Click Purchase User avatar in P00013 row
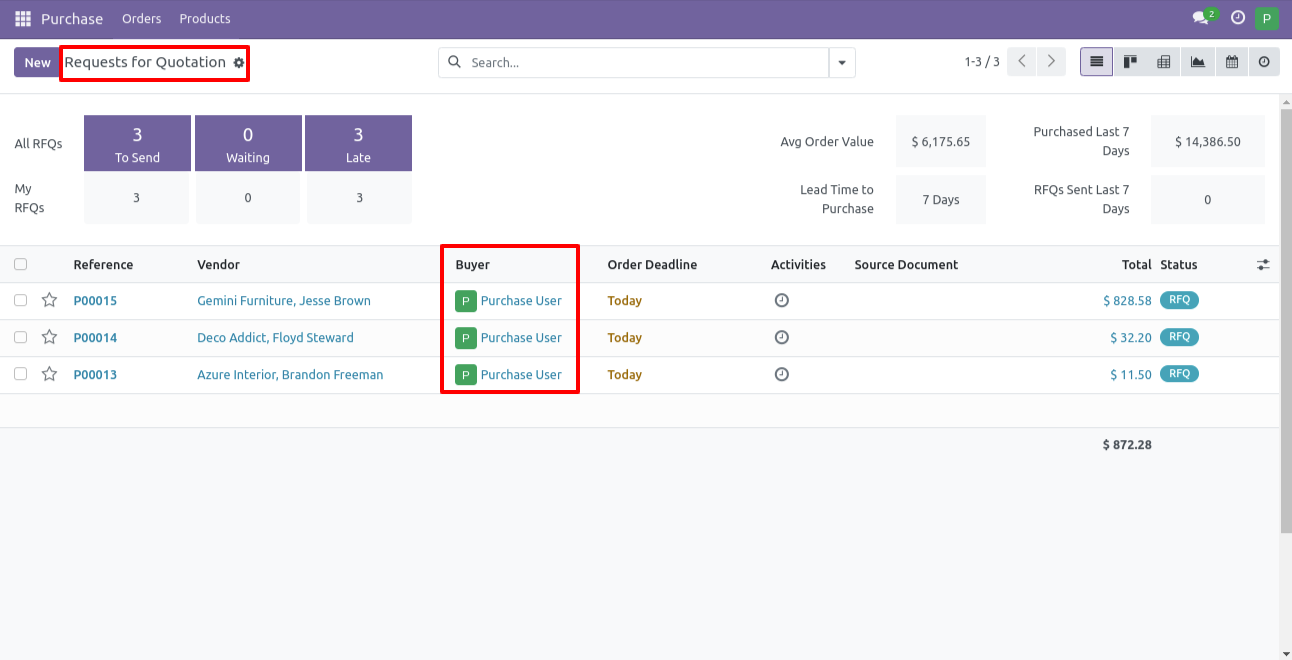 (x=465, y=375)
